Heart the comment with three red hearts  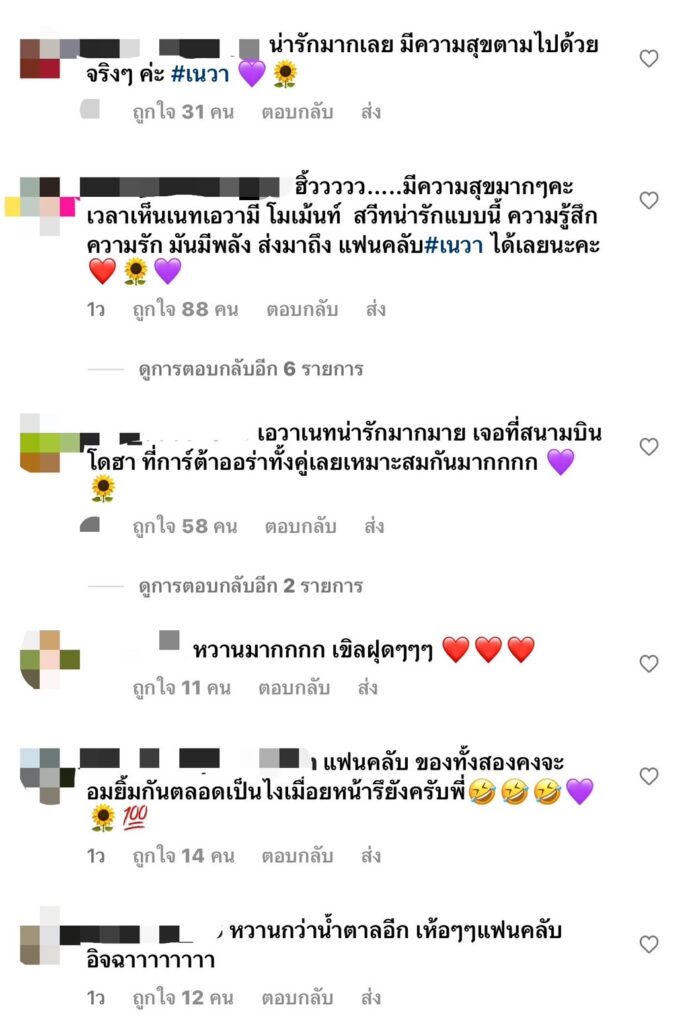(648, 664)
